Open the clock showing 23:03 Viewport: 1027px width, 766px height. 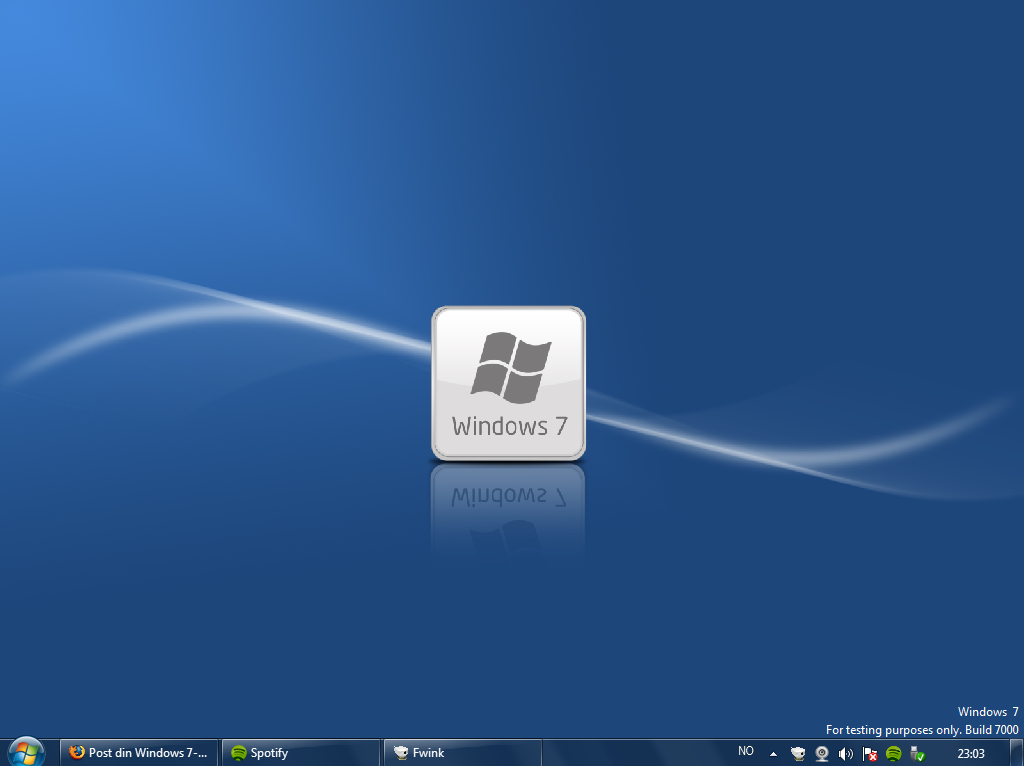point(971,754)
